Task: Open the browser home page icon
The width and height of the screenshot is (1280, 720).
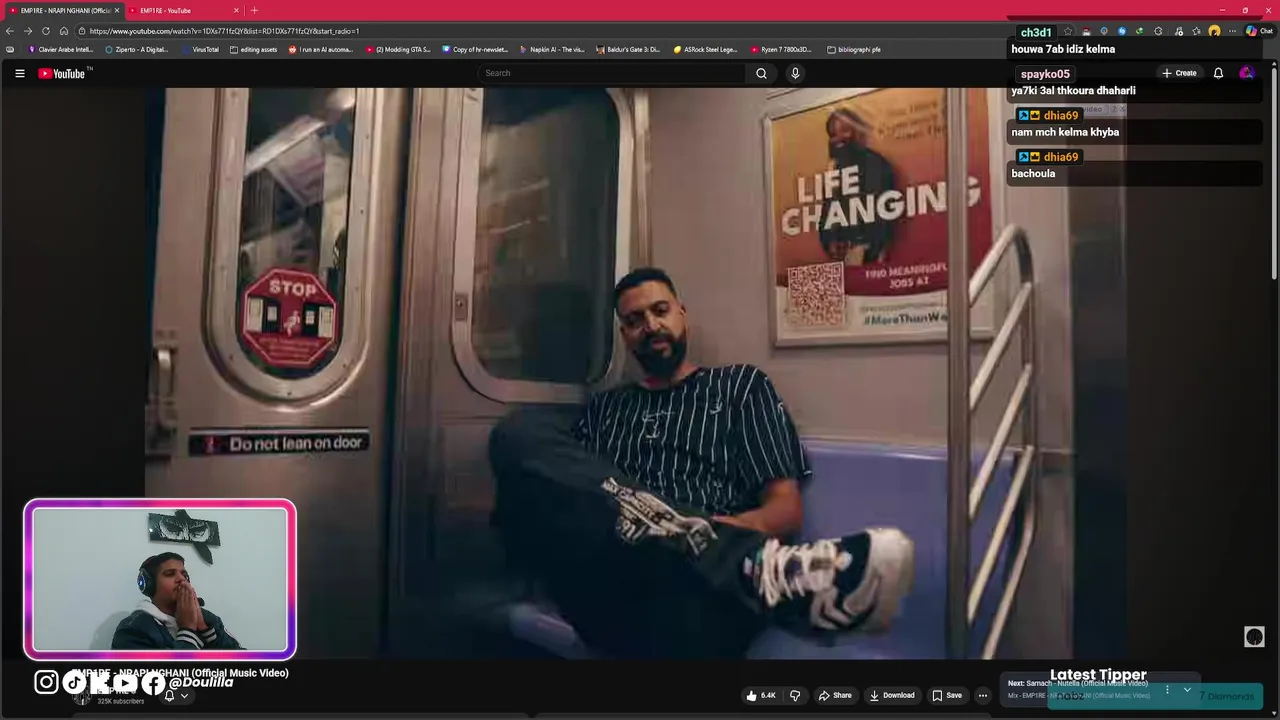Action: click(64, 31)
